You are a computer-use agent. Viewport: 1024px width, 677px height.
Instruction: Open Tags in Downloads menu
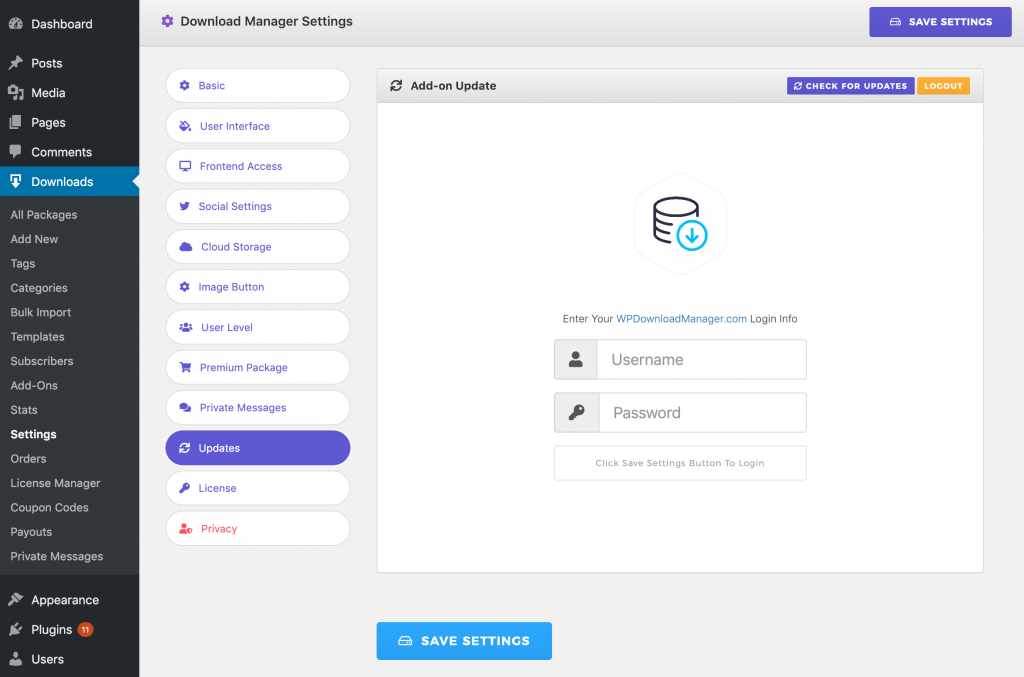coord(23,263)
